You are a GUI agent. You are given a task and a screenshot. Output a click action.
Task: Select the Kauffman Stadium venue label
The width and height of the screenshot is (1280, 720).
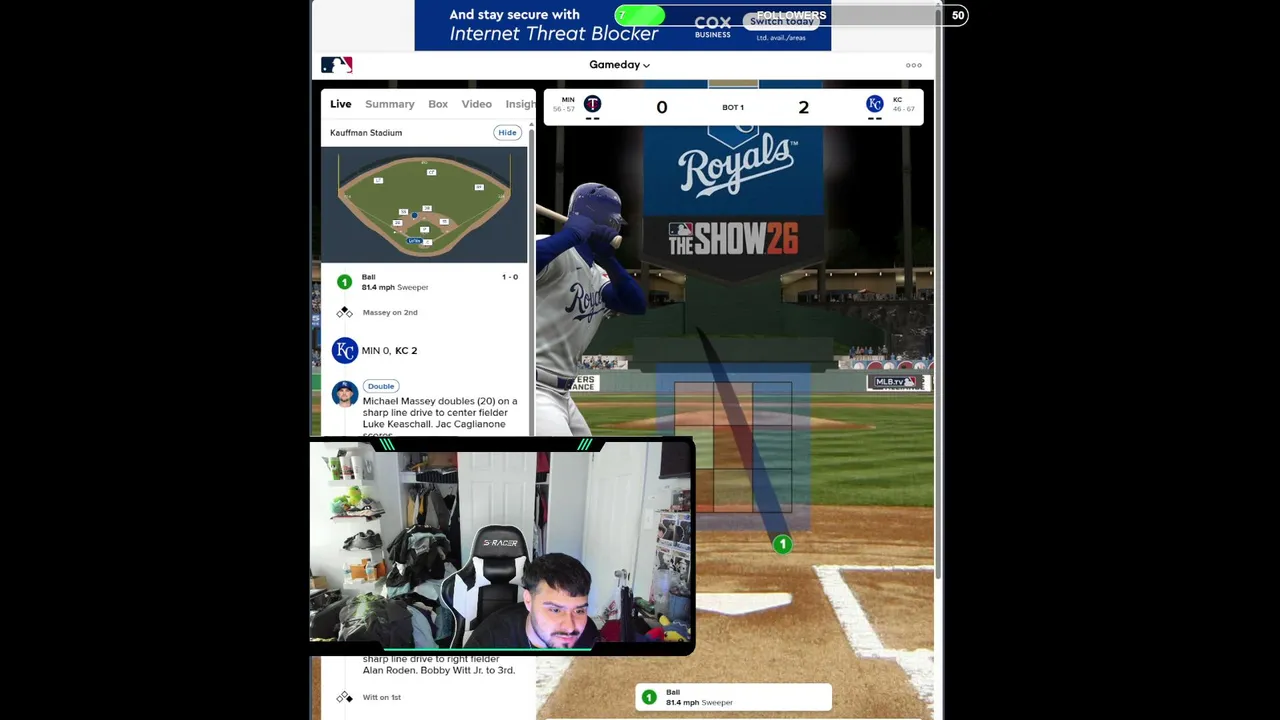(x=366, y=133)
